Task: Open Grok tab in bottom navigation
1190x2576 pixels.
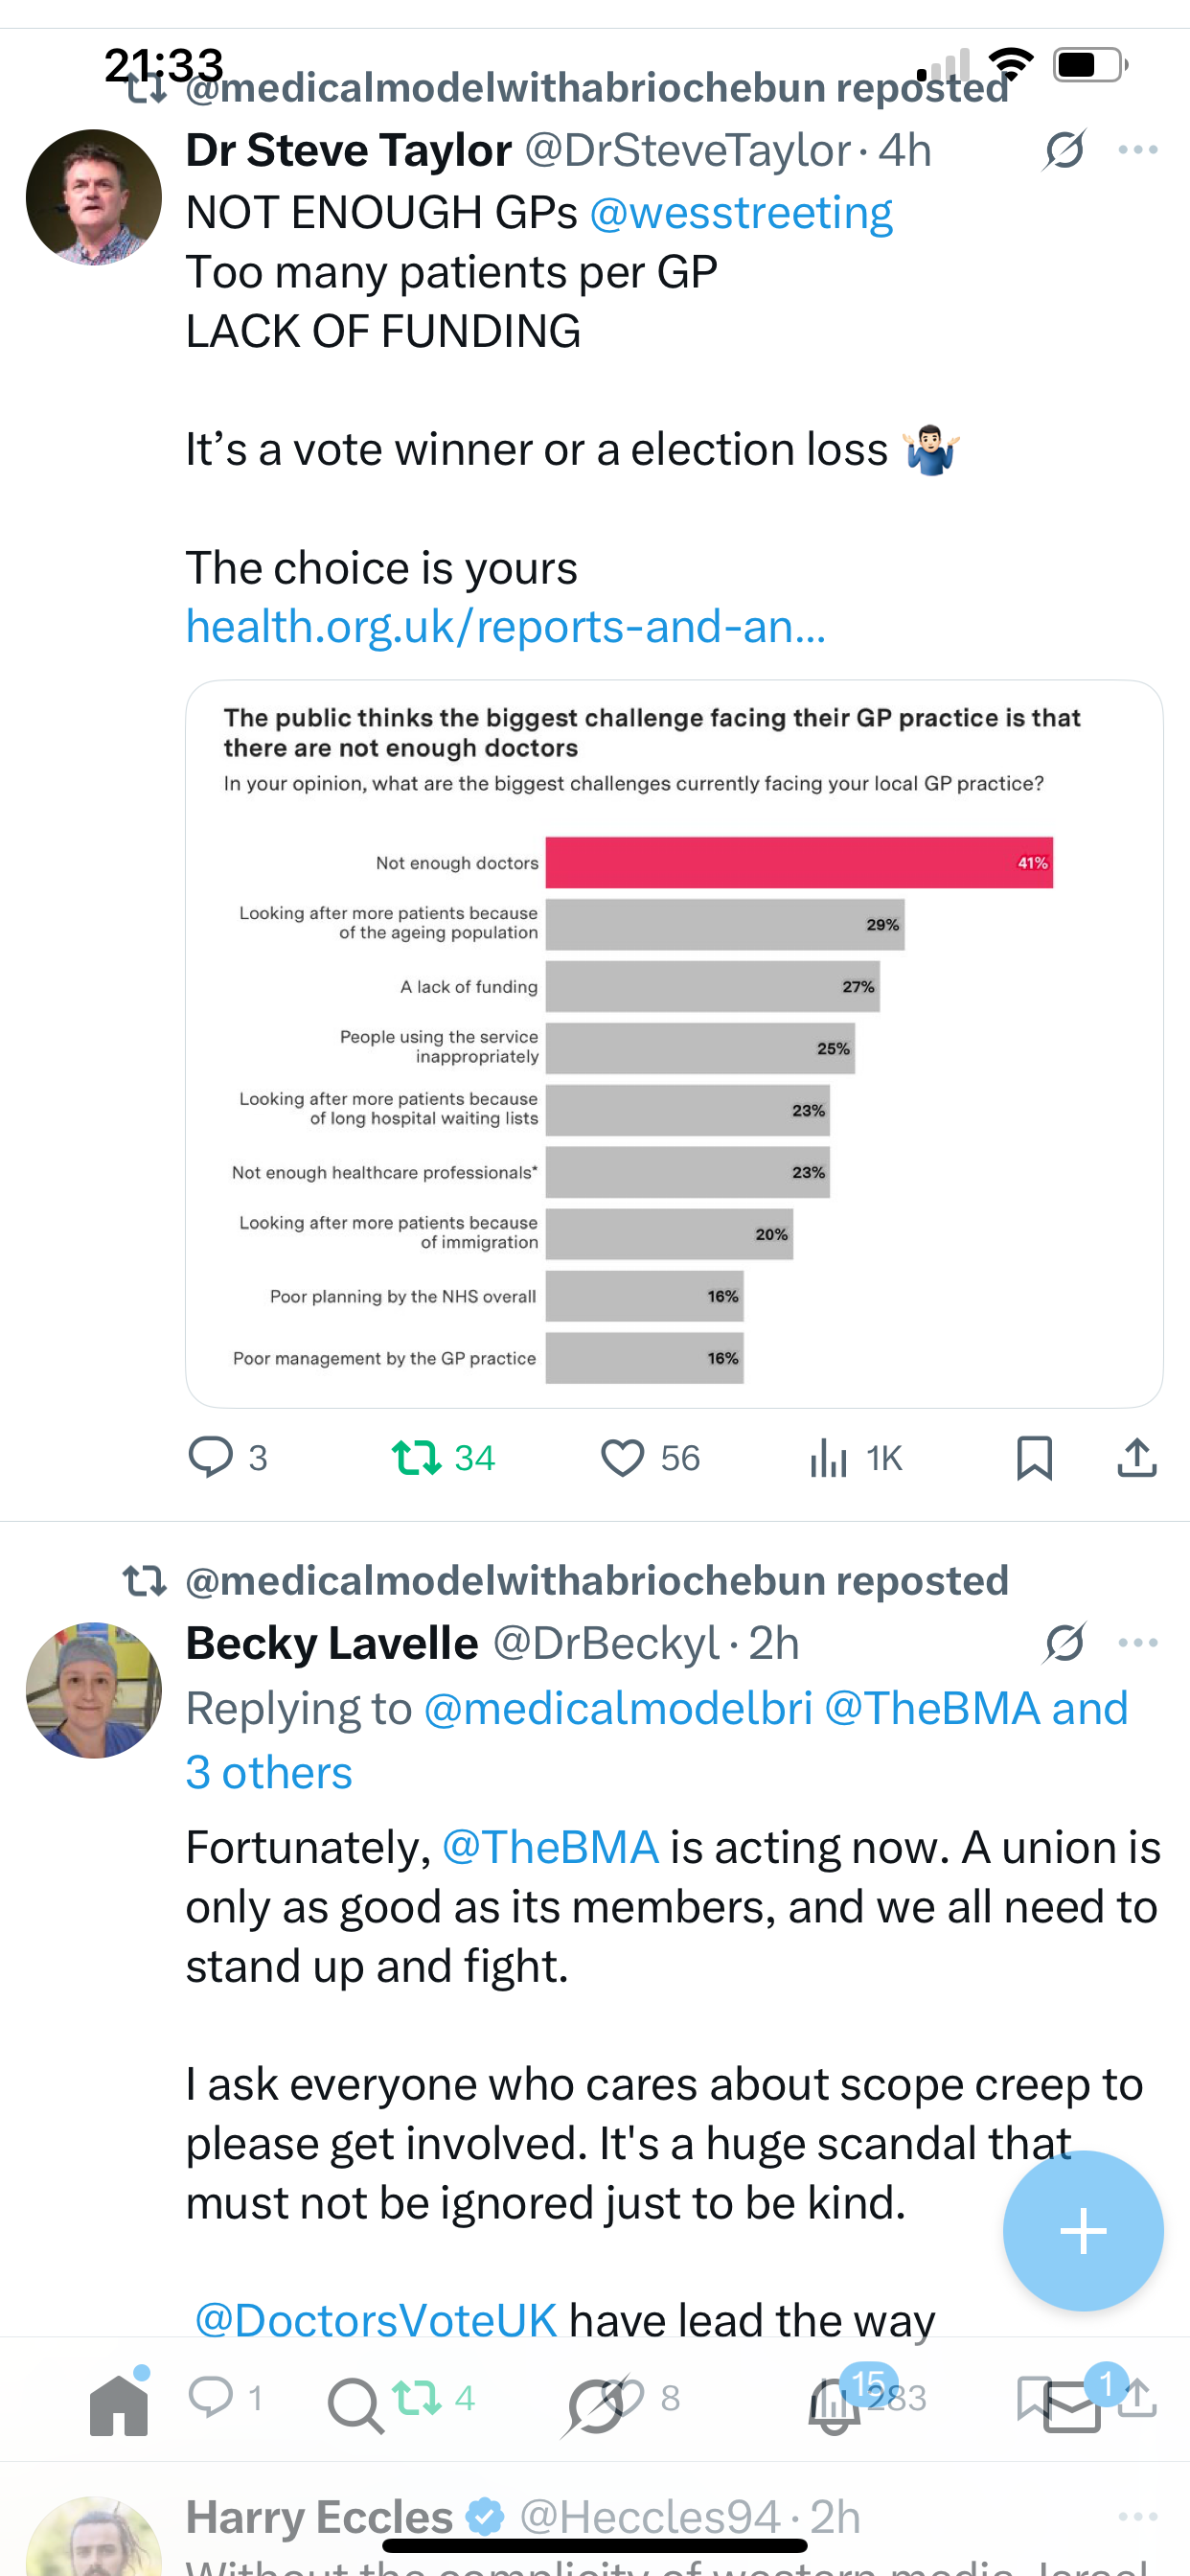Action: [x=596, y=2404]
